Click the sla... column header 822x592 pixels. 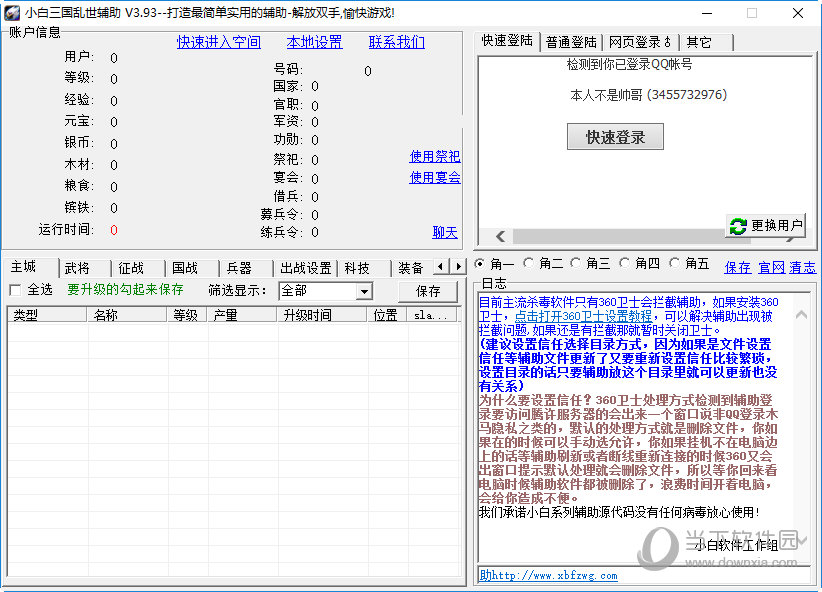[432, 315]
